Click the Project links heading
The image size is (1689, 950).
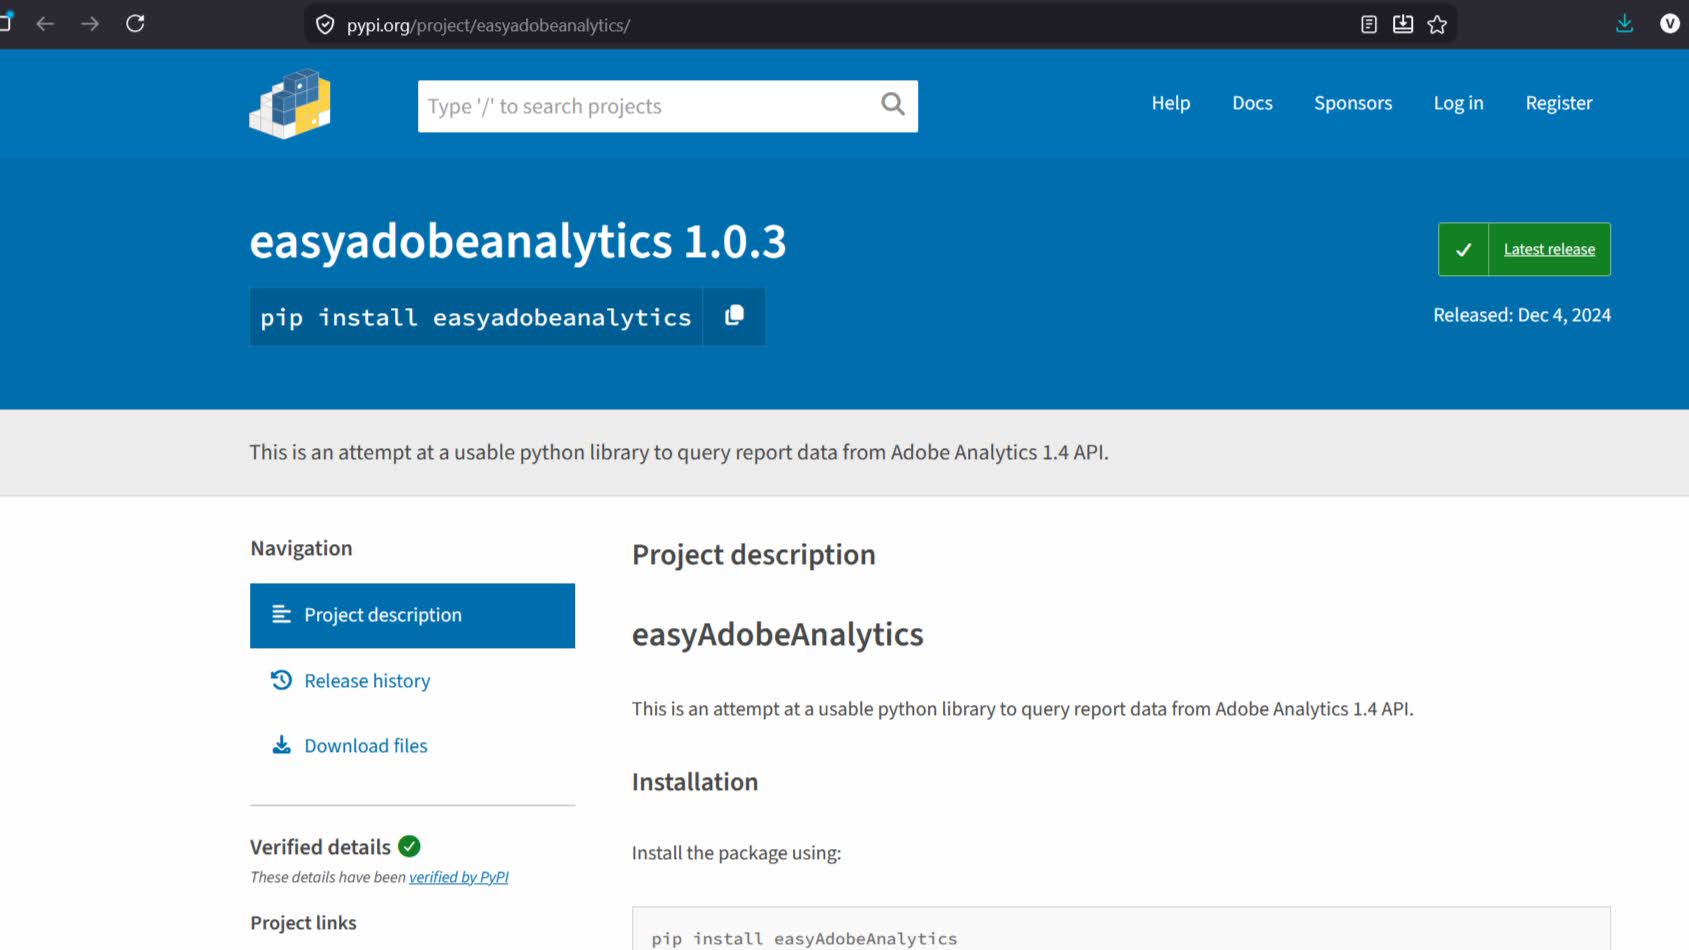coord(303,923)
